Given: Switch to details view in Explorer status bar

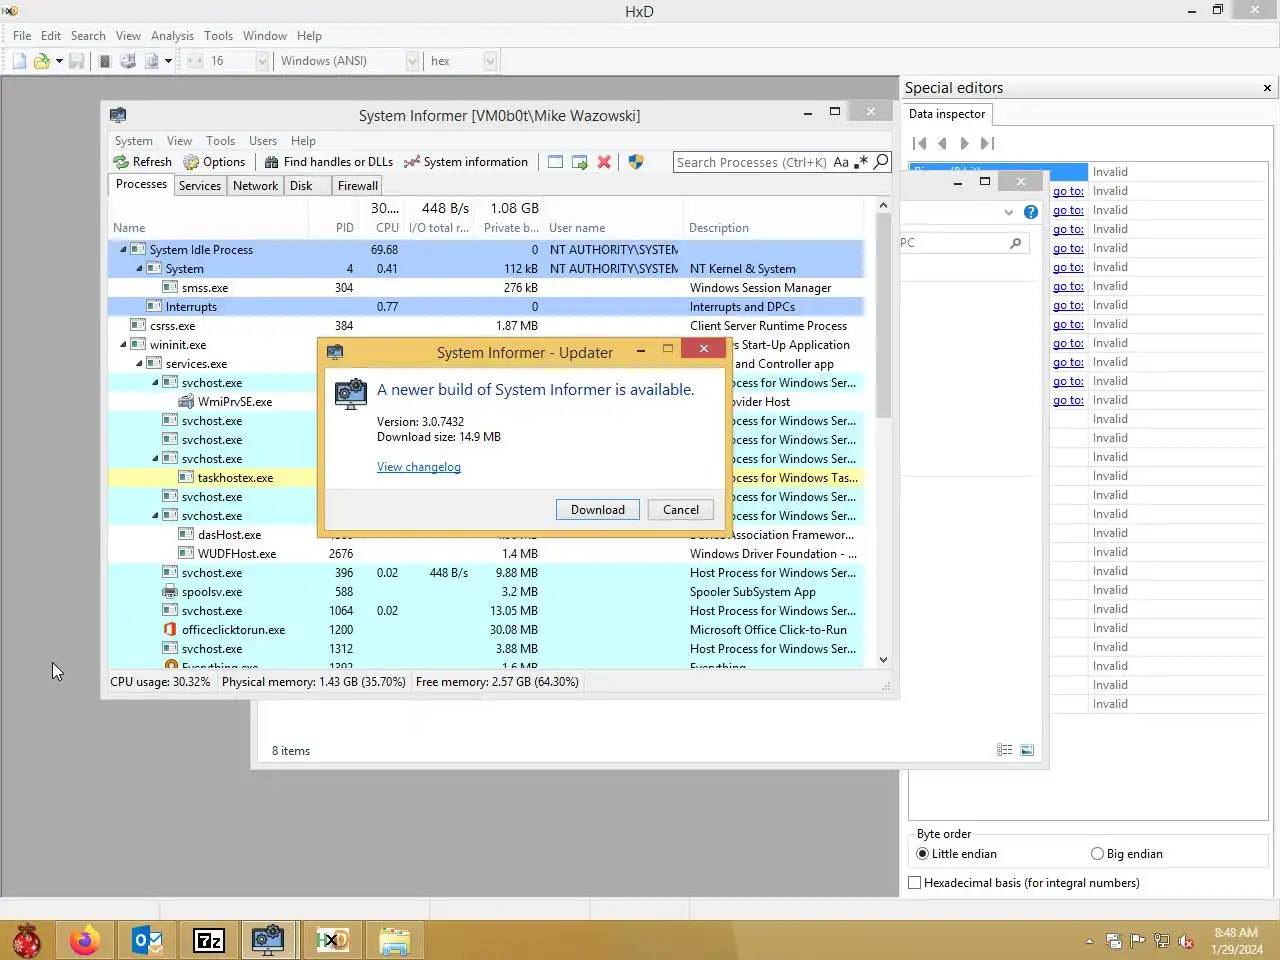Looking at the screenshot, I should [1005, 750].
